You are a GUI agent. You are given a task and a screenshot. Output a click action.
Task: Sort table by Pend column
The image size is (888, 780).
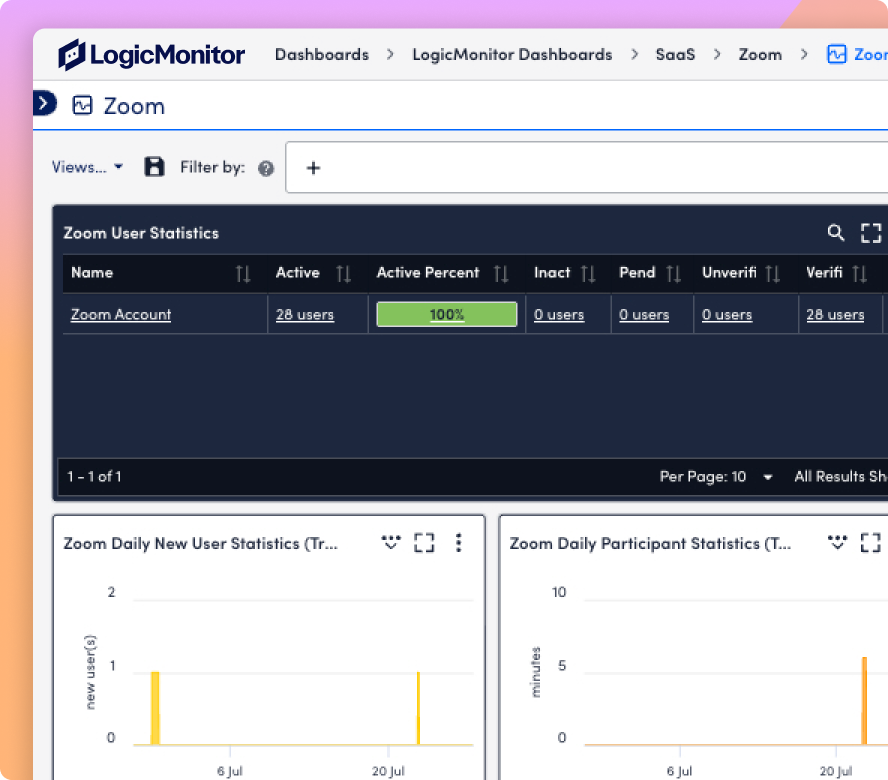[x=673, y=274]
